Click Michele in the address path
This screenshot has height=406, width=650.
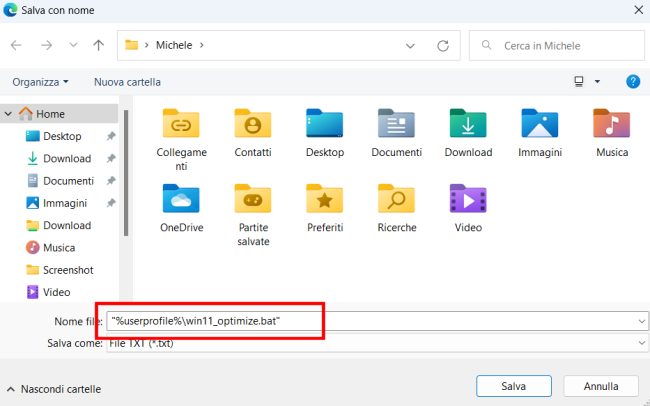click(x=174, y=45)
